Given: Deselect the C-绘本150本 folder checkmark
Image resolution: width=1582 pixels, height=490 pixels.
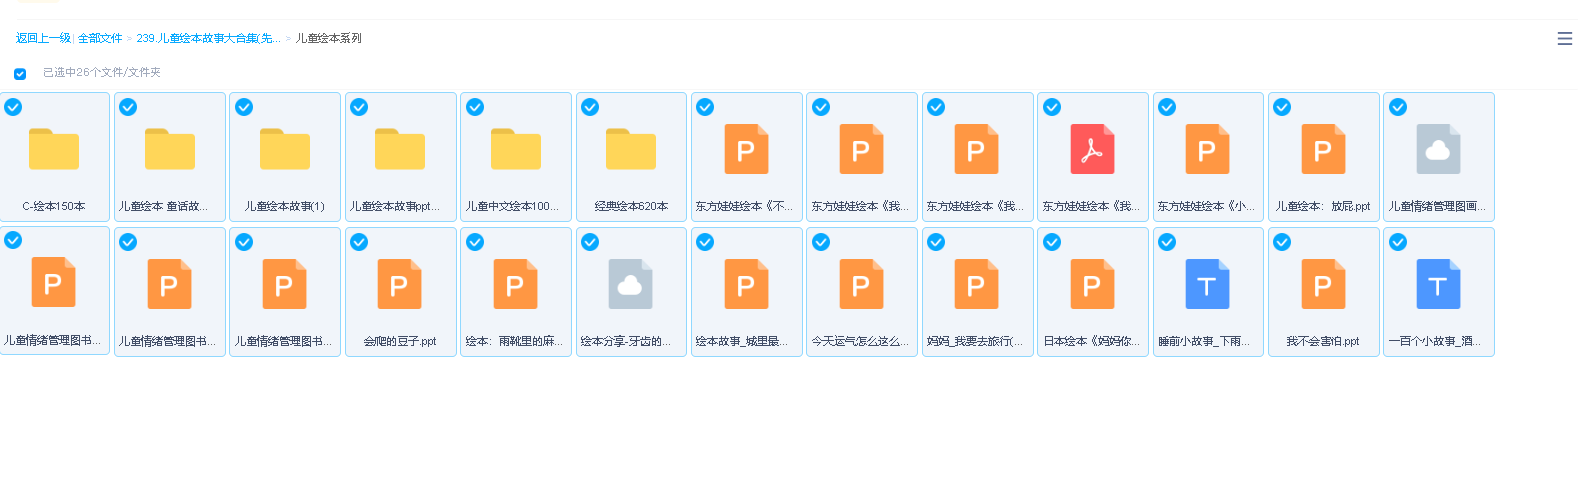Looking at the screenshot, I should click(13, 107).
